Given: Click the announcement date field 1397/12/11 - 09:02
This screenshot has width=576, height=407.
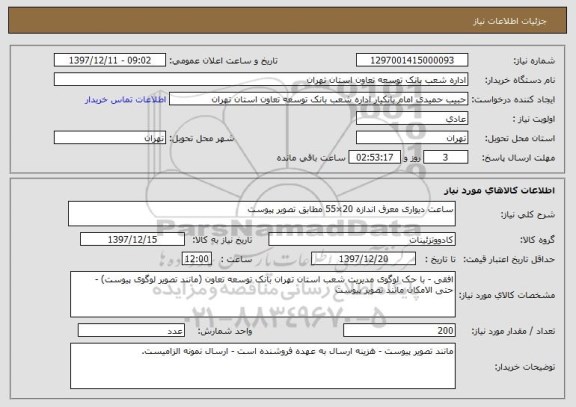Looking at the screenshot, I should [110, 60].
